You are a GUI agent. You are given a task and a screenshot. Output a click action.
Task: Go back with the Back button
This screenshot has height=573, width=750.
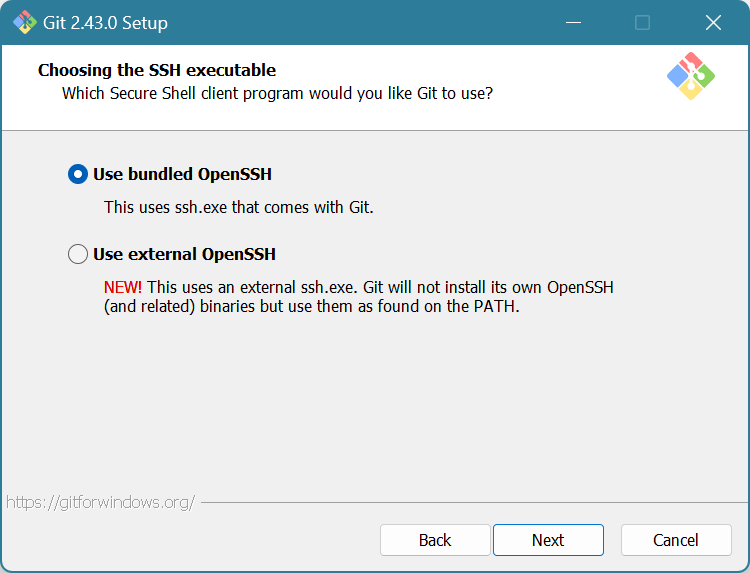click(435, 540)
